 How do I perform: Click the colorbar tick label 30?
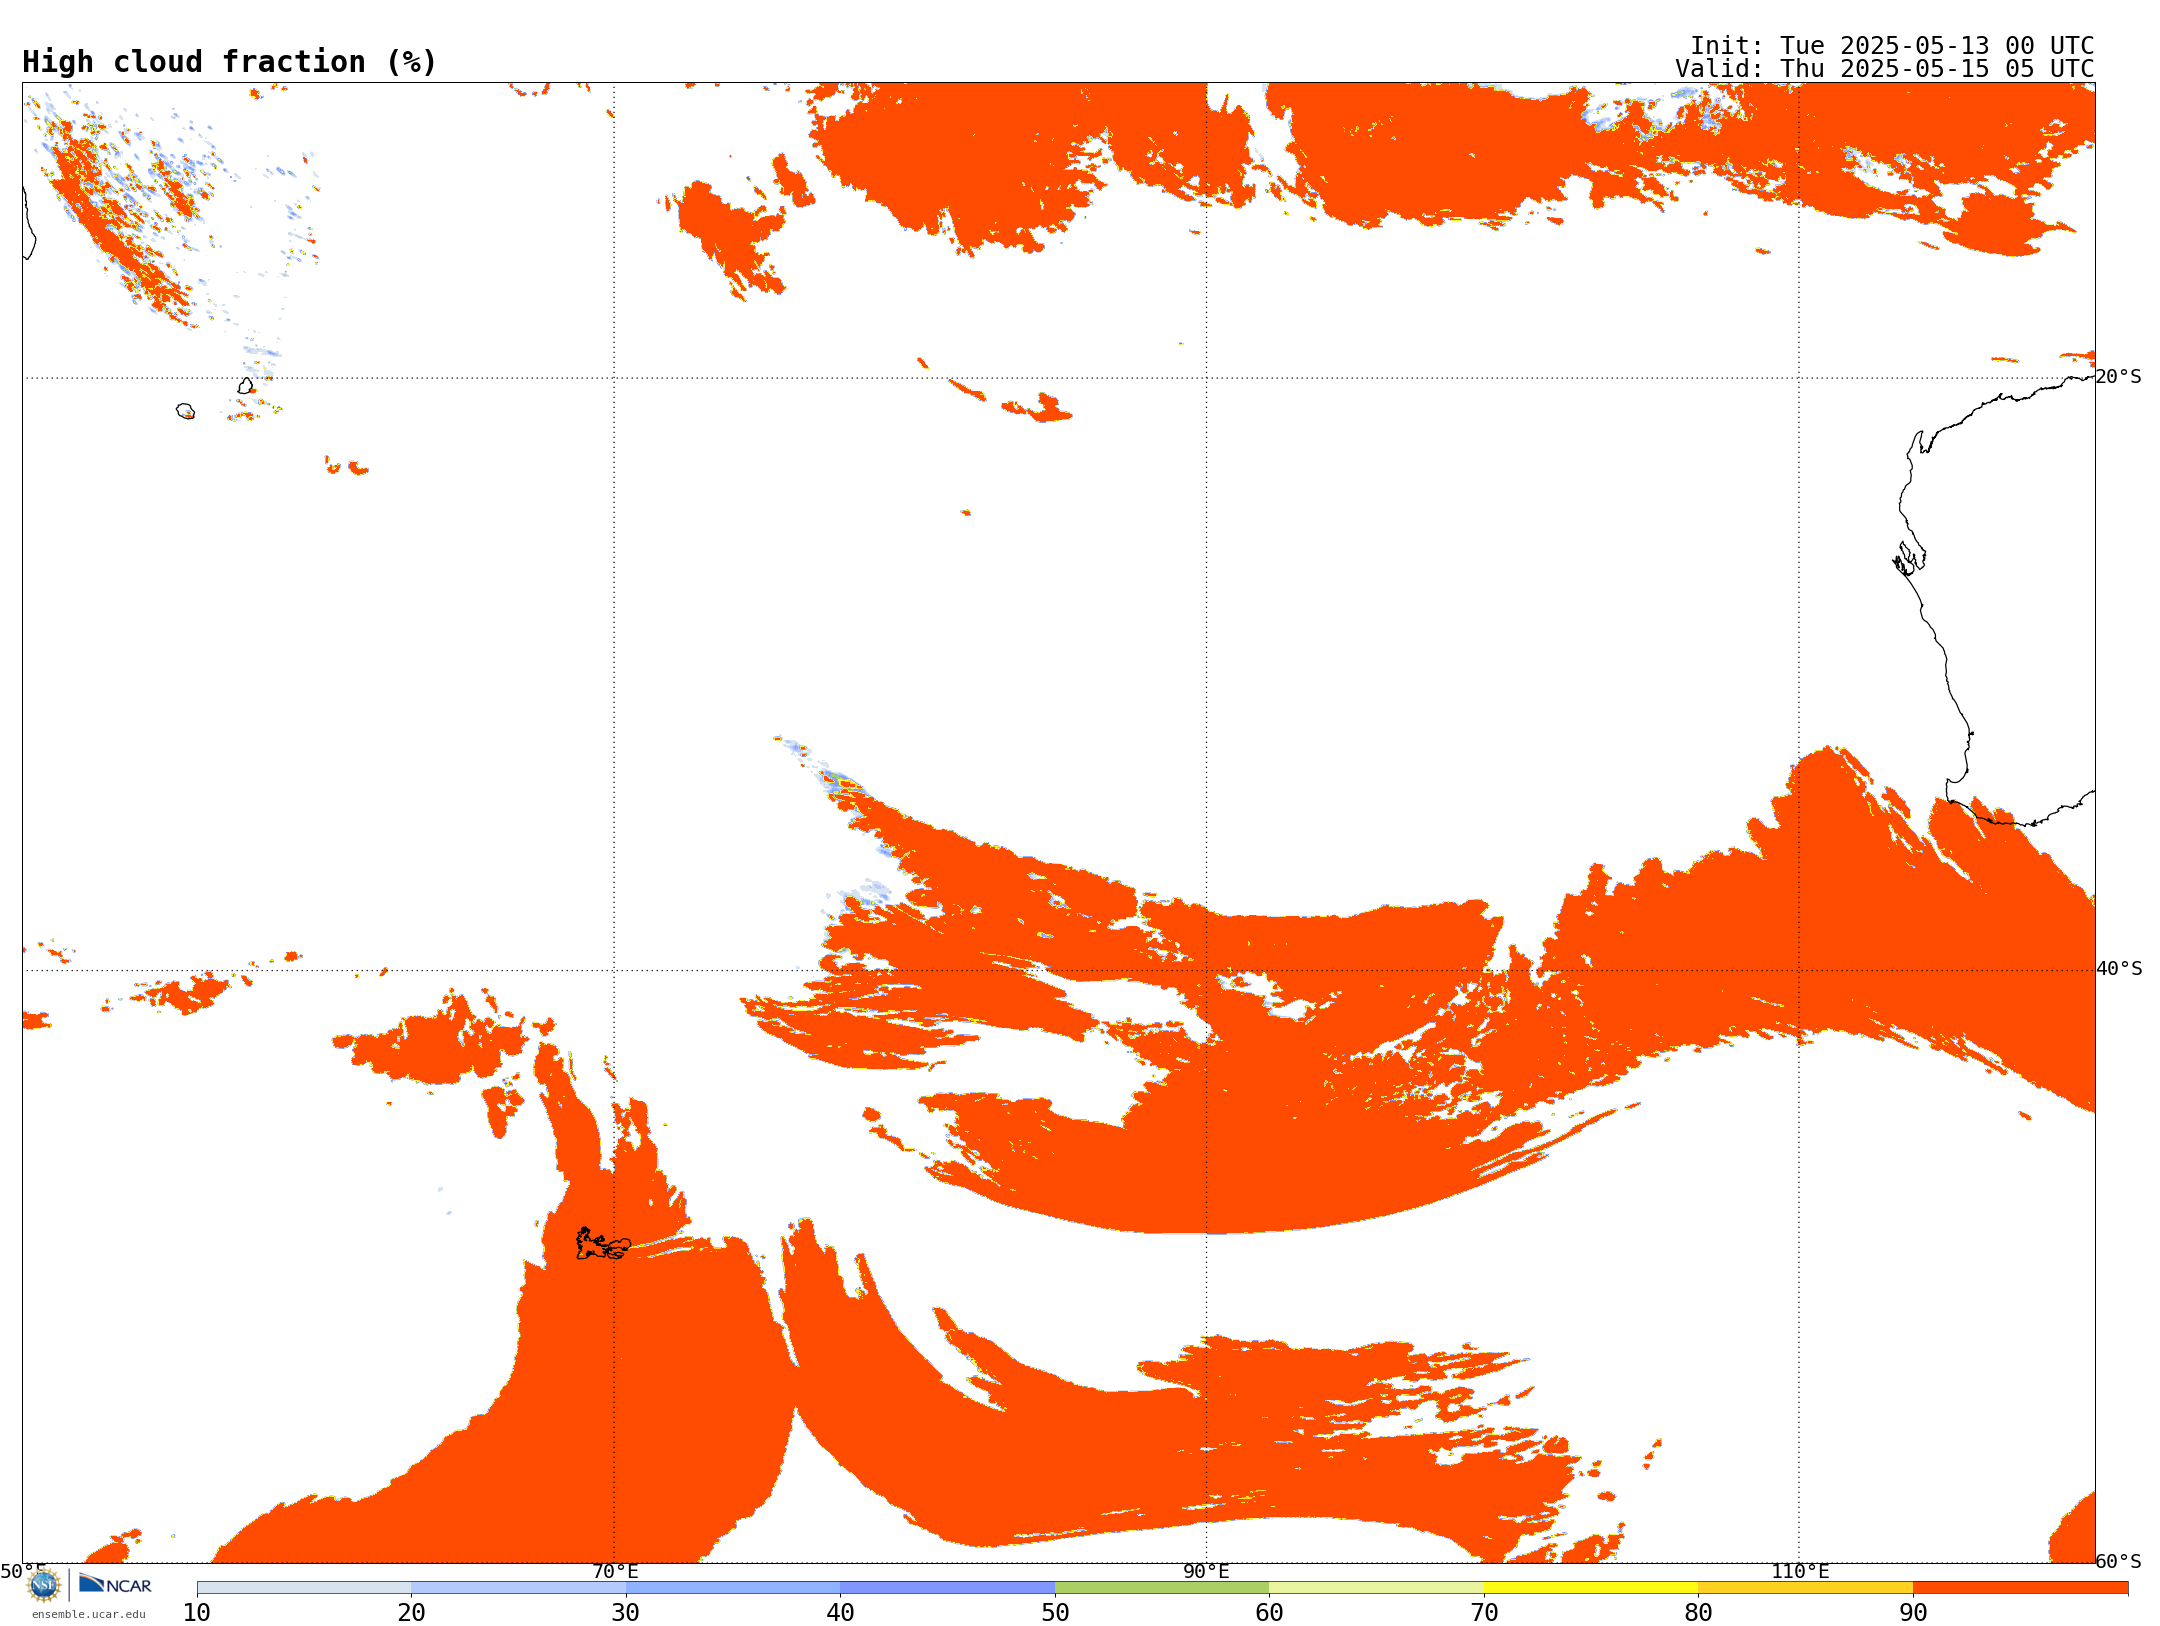coord(626,1613)
